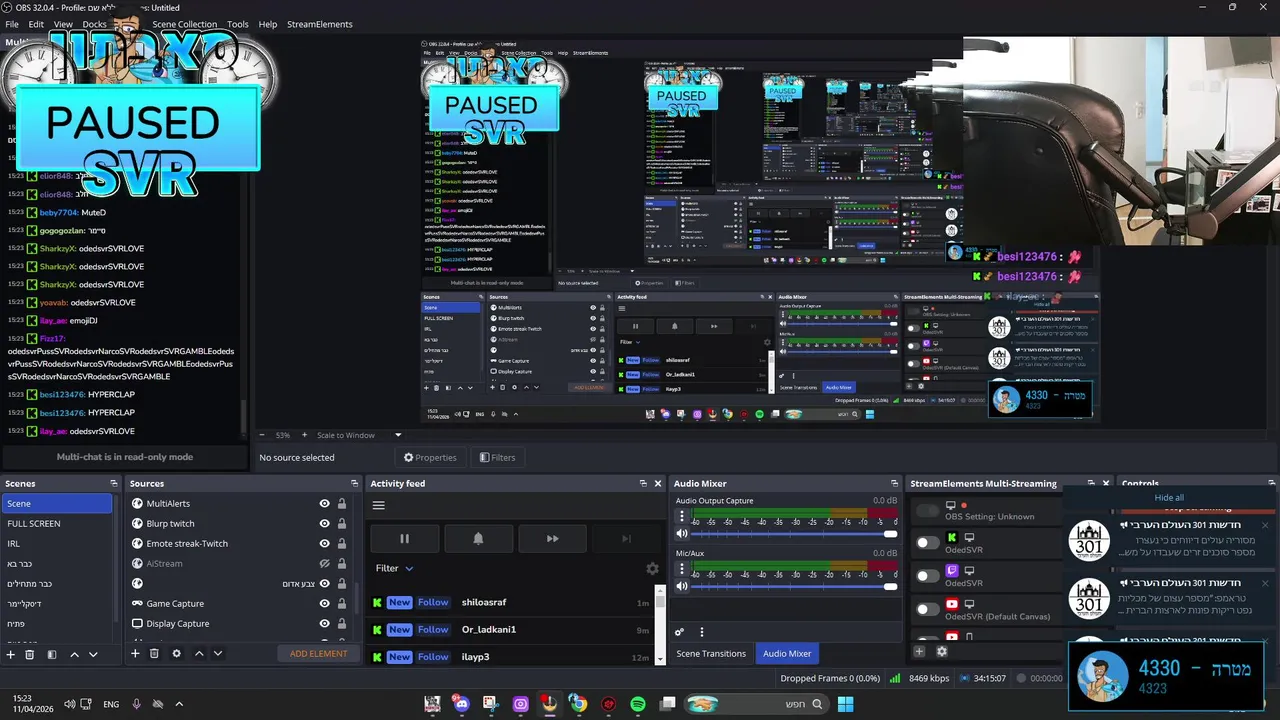Open the File menu

coord(12,24)
